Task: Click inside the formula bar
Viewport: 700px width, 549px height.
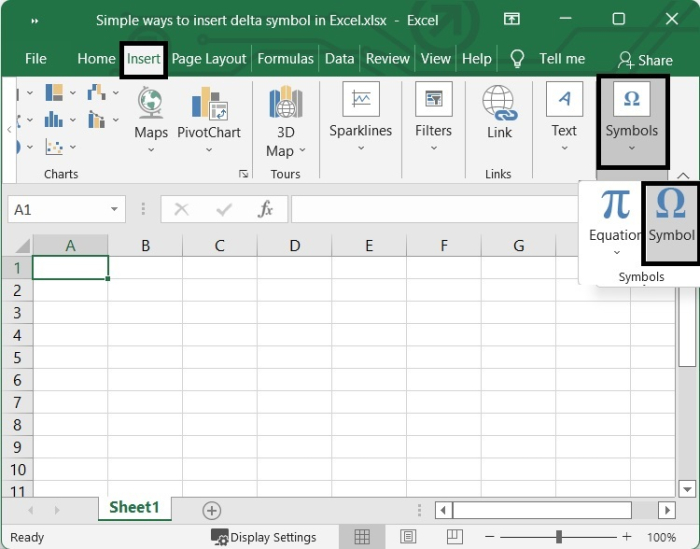Action: point(434,209)
